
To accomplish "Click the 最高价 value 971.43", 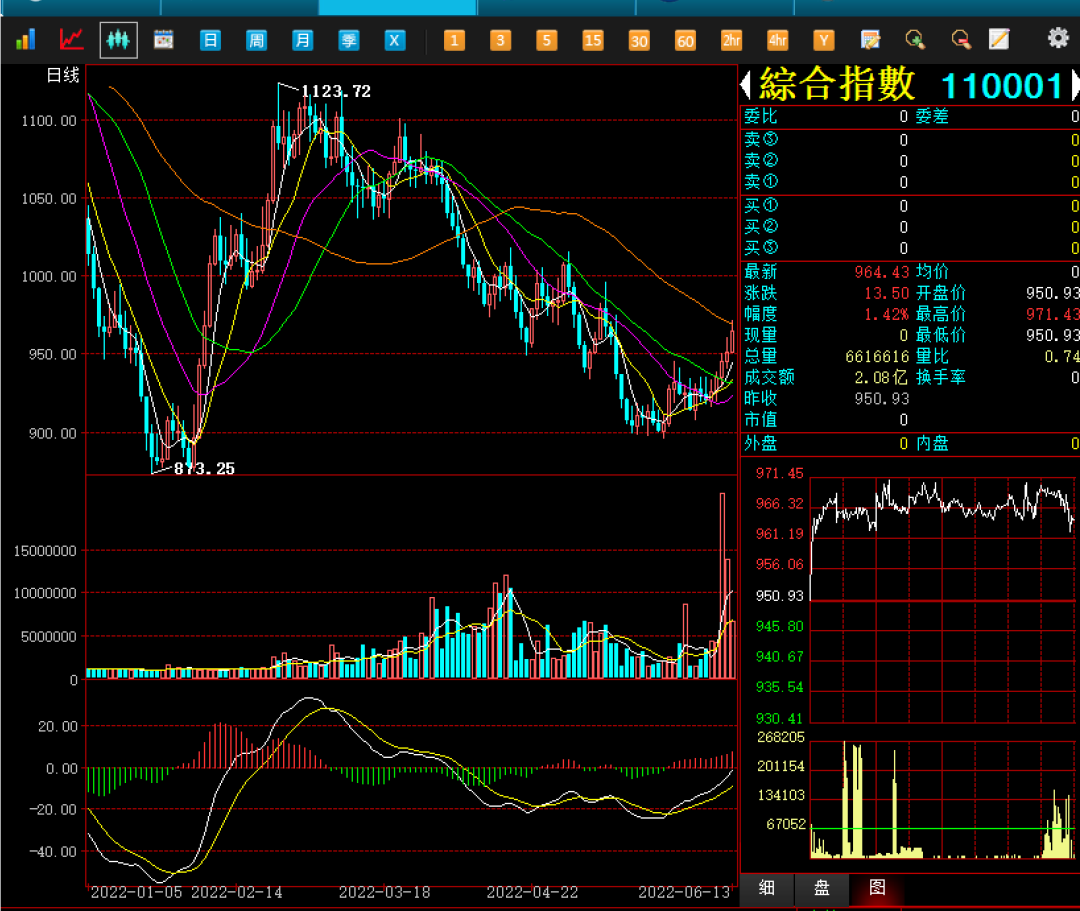I will [x=1052, y=315].
